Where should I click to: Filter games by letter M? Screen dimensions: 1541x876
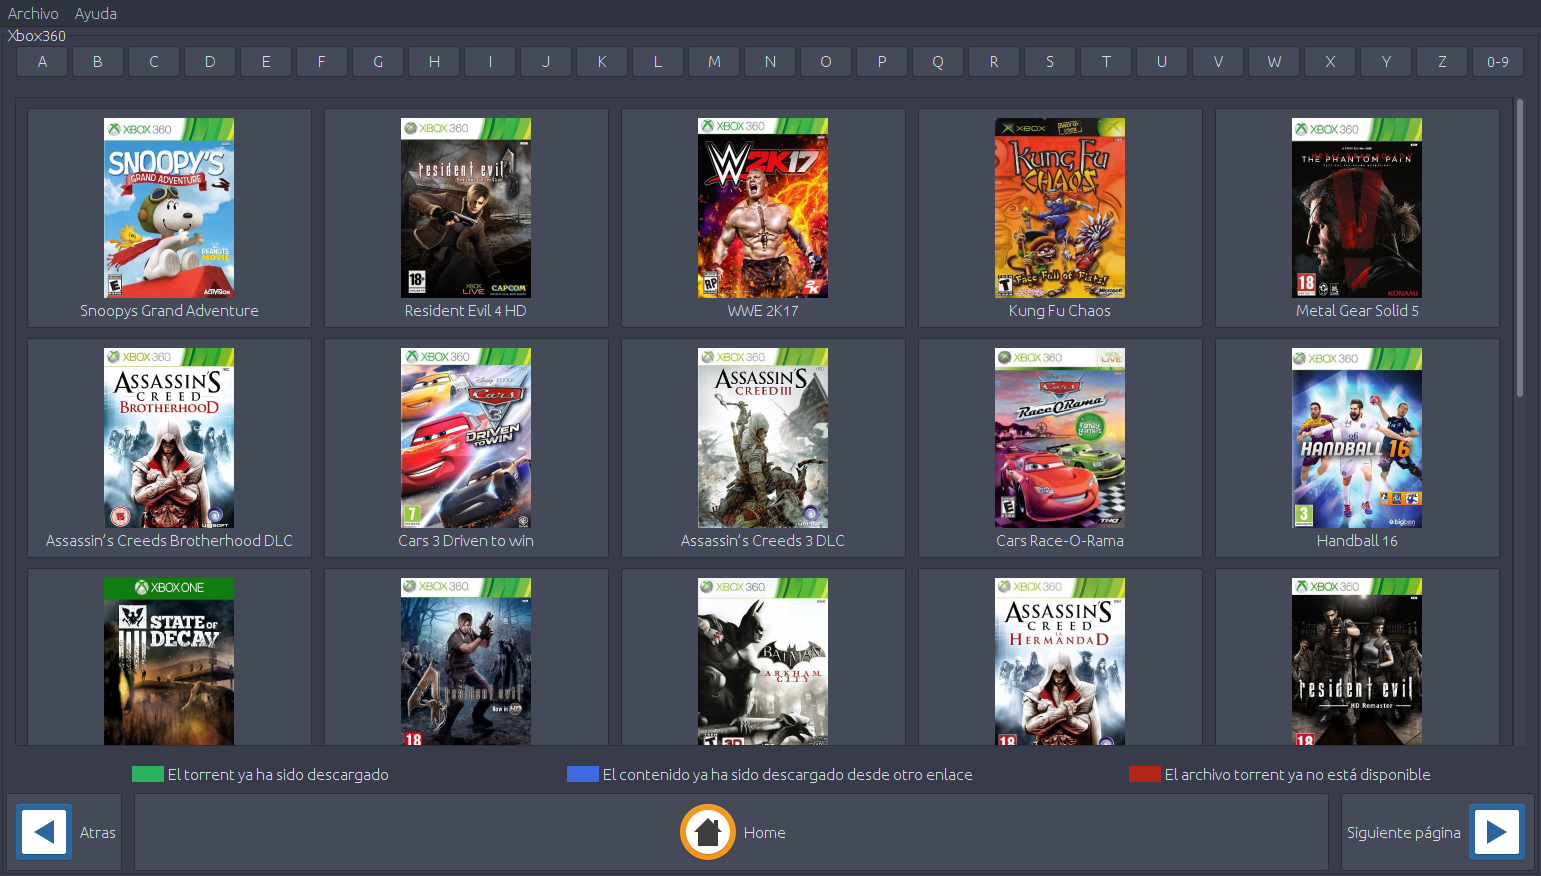point(714,62)
